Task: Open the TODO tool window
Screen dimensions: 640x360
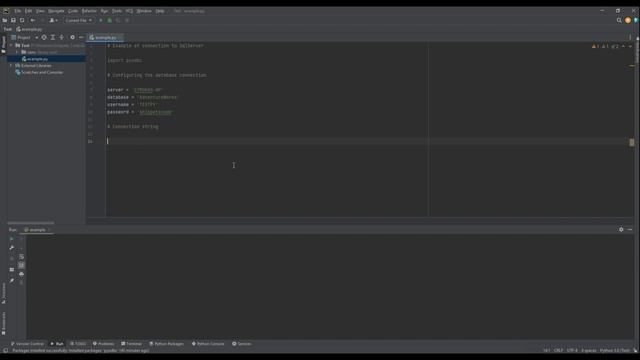Action: click(78, 344)
